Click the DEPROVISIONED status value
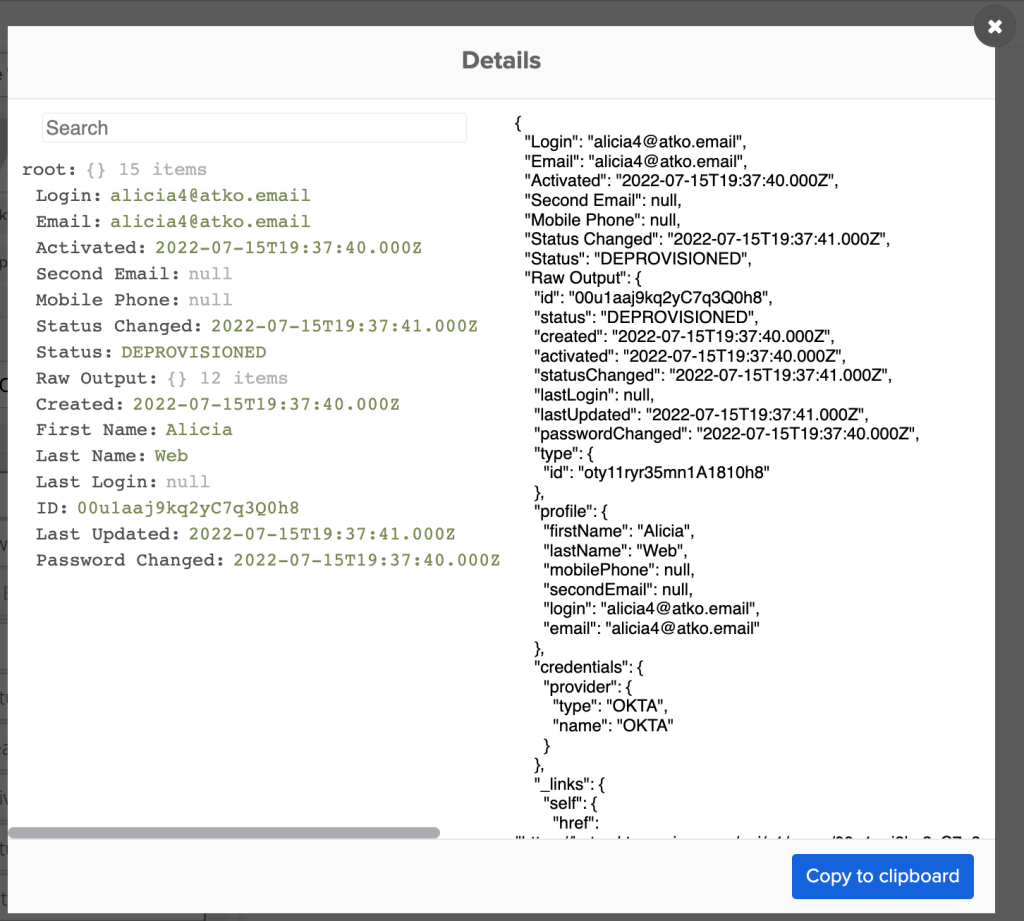 pyautogui.click(x=193, y=352)
